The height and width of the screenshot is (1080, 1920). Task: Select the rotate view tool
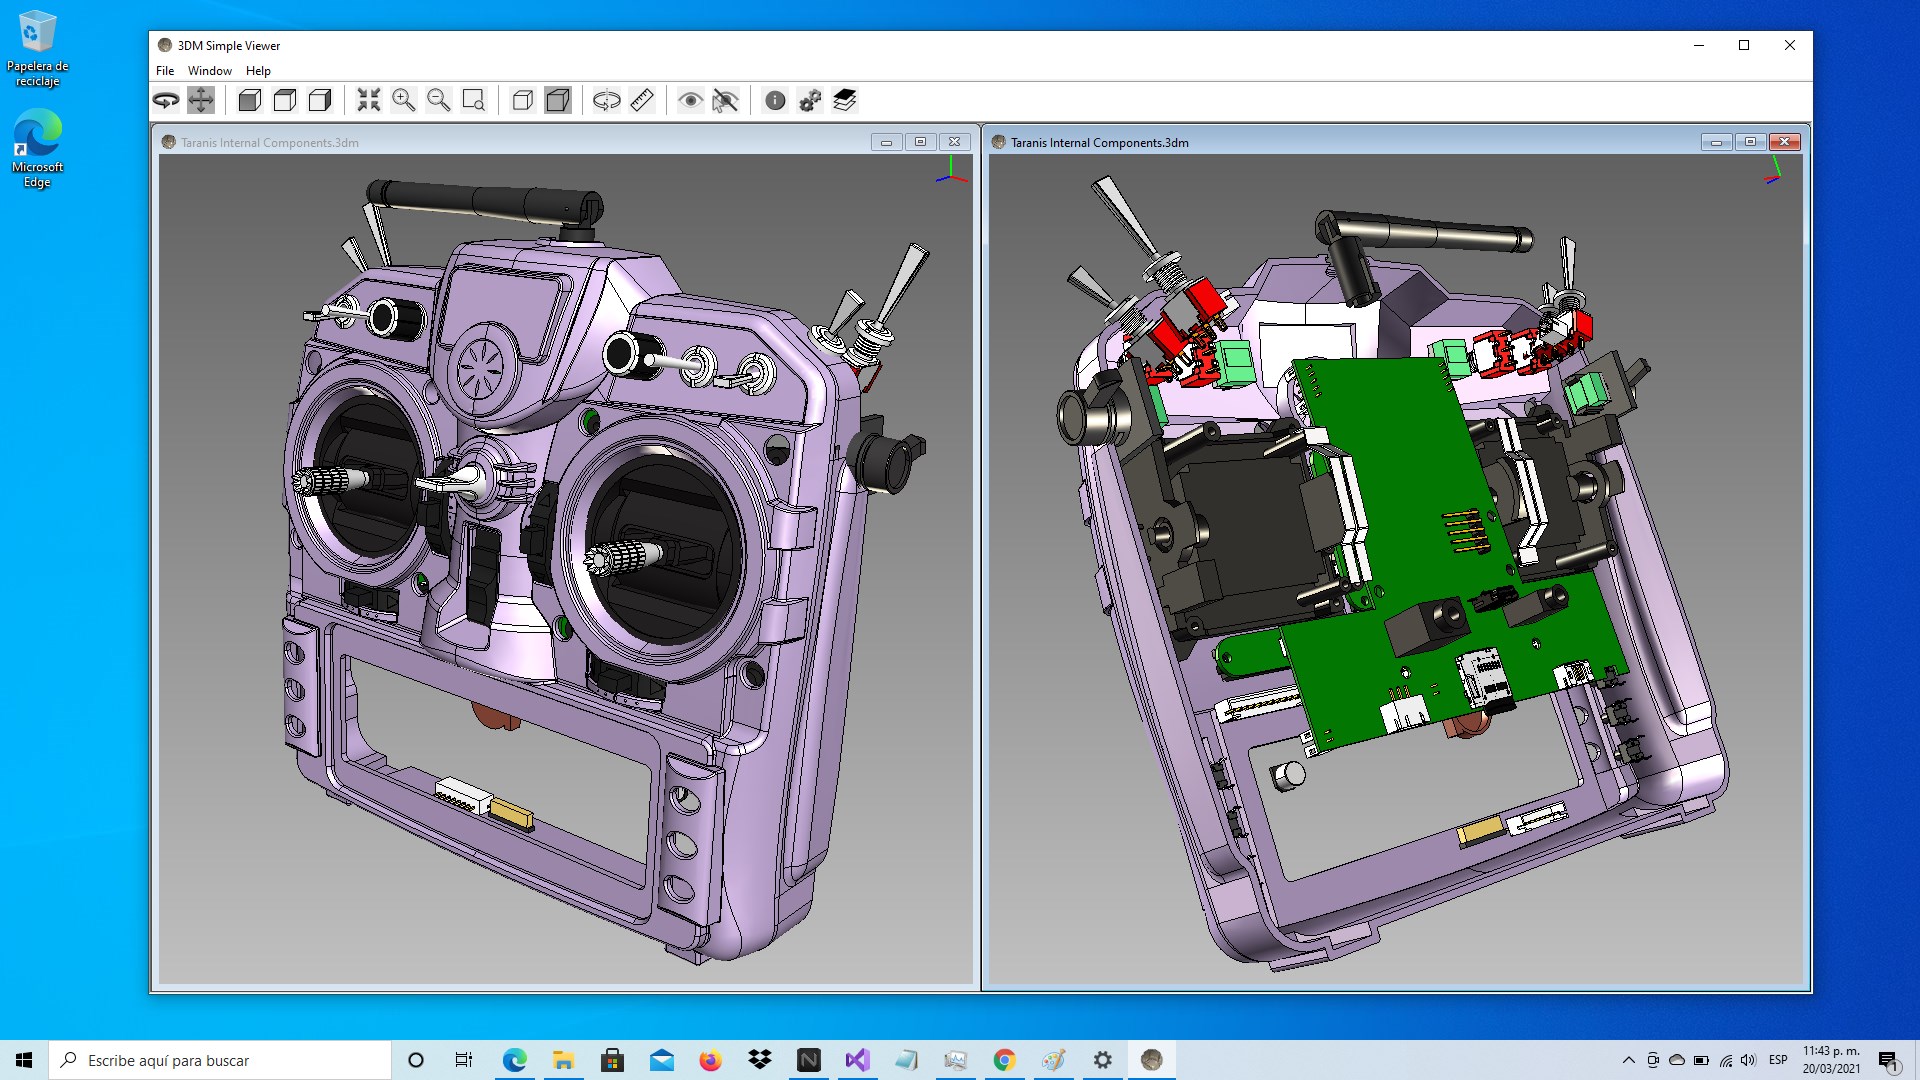[x=166, y=100]
